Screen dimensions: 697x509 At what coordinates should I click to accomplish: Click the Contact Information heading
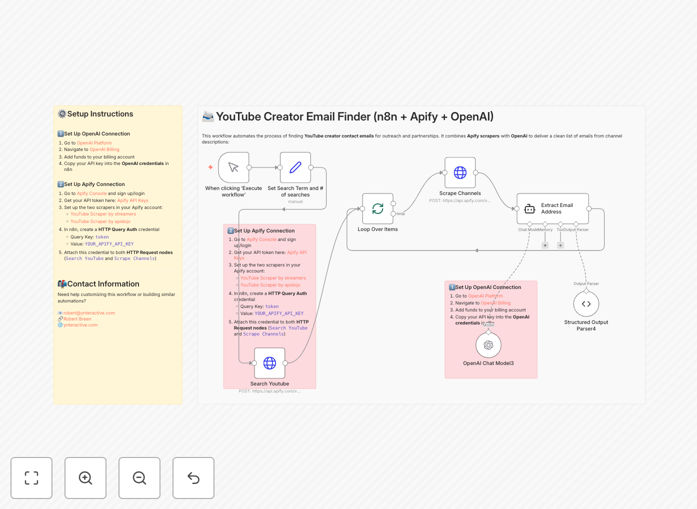[103, 284]
